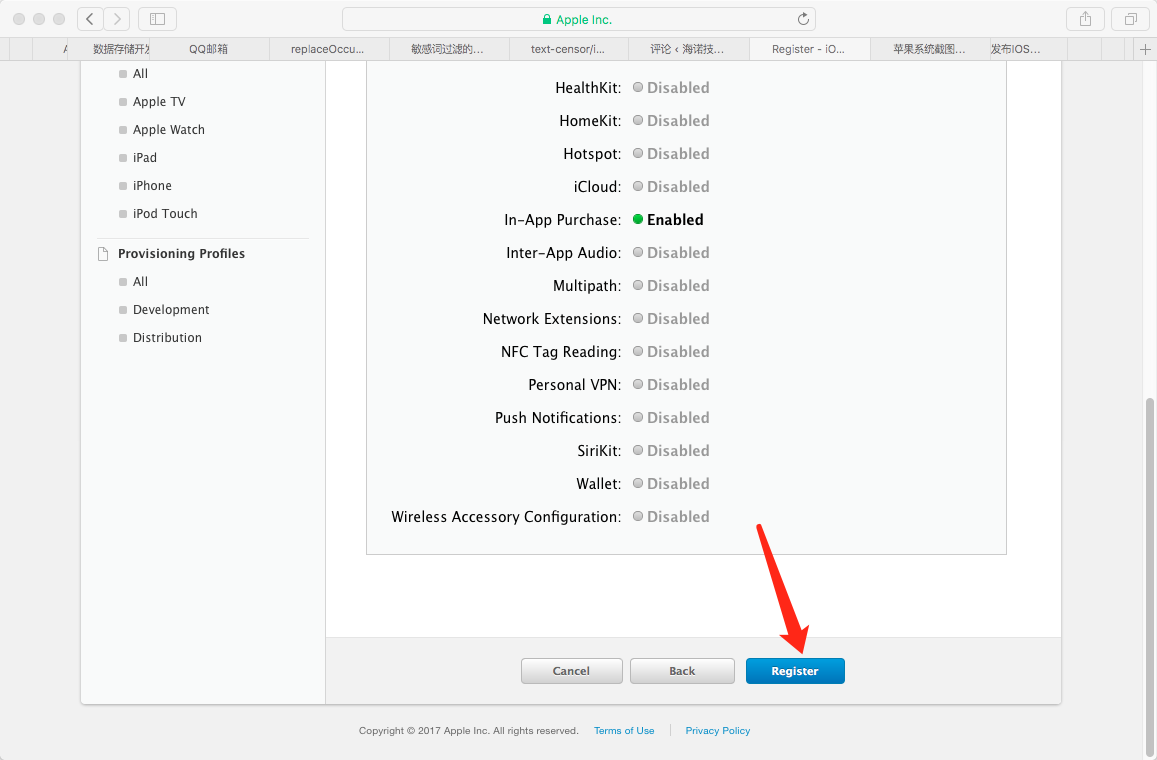Click the In-App Purchase 'Enabled' status
Image resolution: width=1157 pixels, height=760 pixels.
tap(669, 220)
